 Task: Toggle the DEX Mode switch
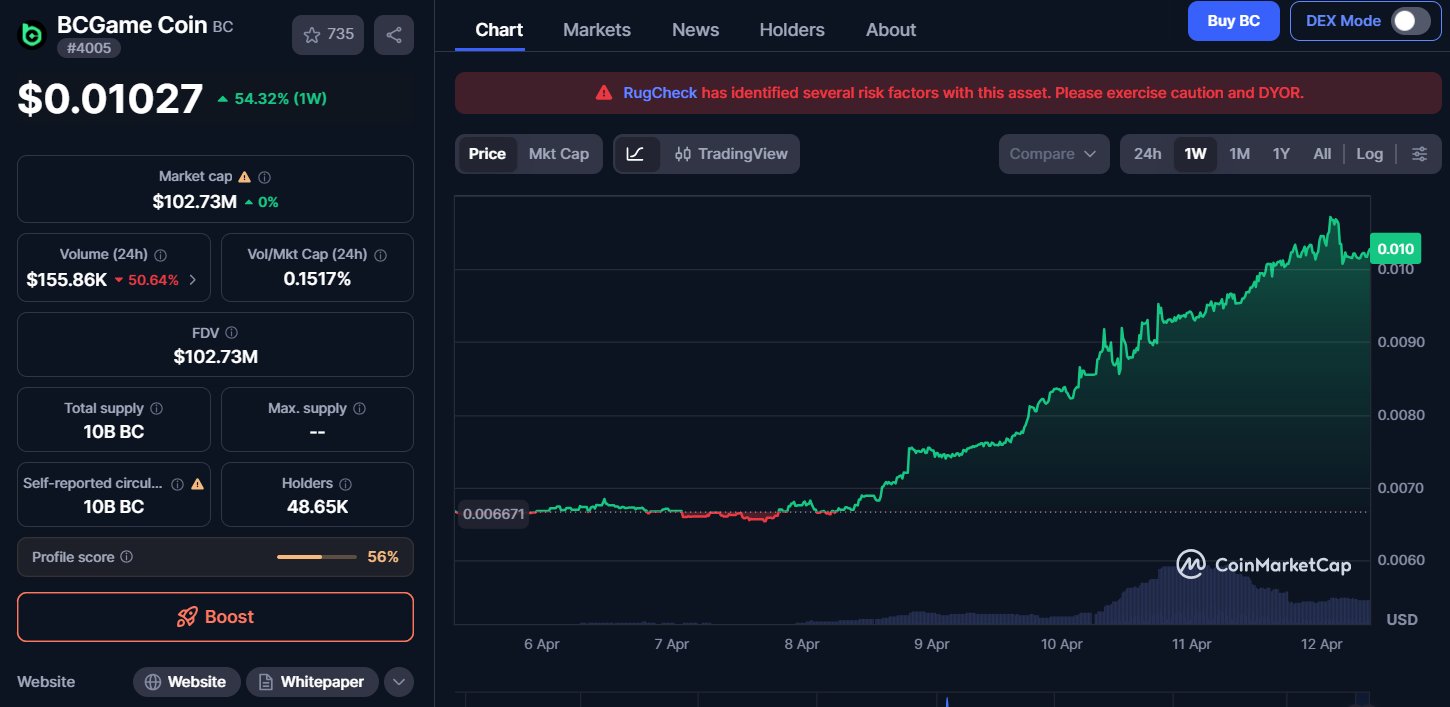1410,21
